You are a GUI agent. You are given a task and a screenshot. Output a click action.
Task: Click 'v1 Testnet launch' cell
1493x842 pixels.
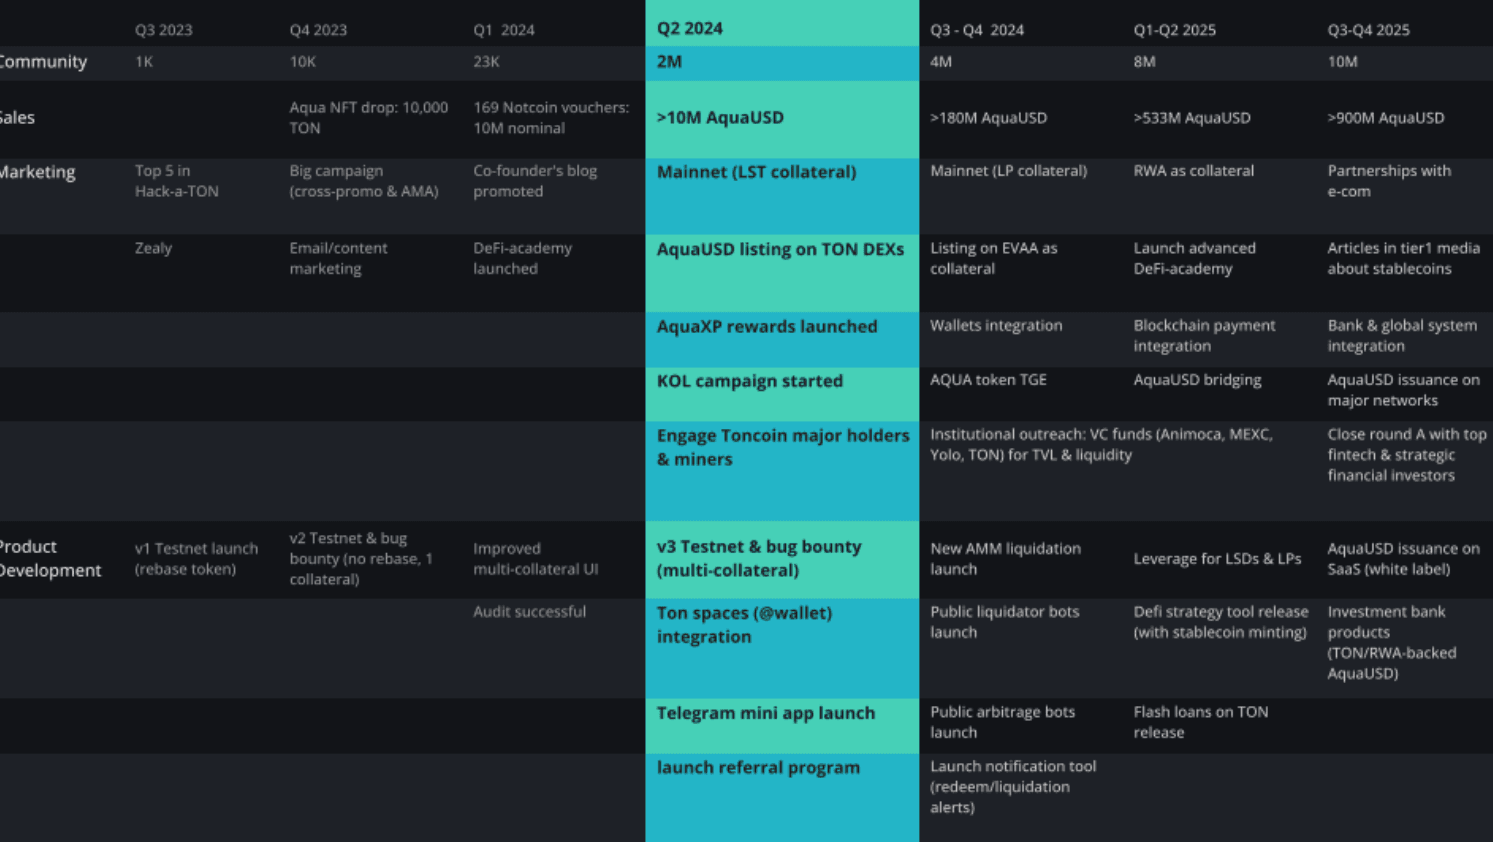196,558
